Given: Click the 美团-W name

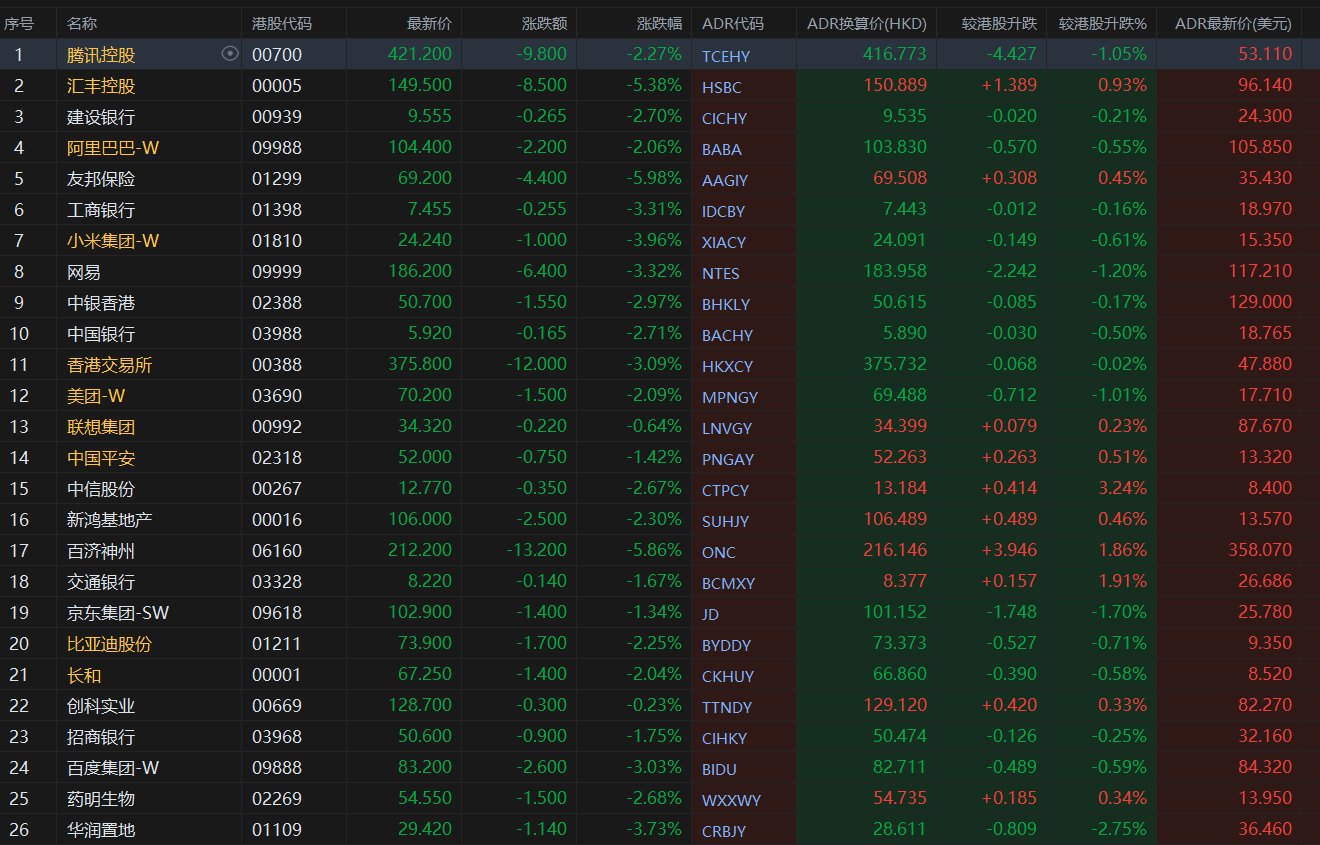Looking at the screenshot, I should click(x=96, y=396).
